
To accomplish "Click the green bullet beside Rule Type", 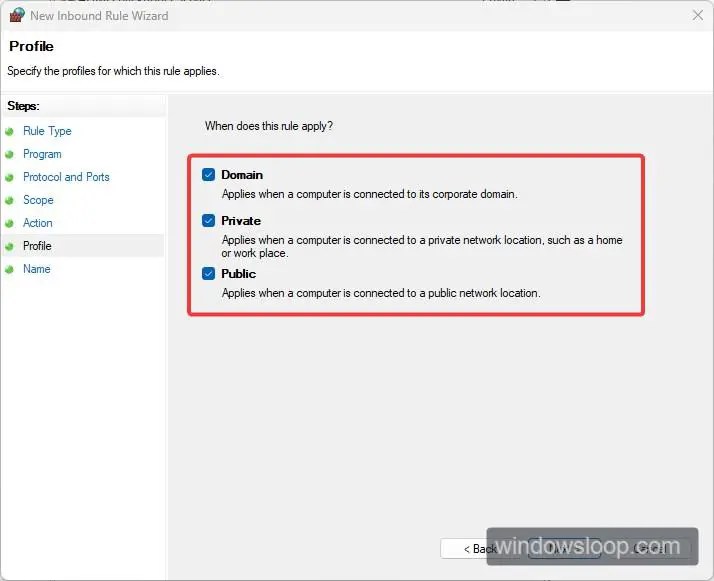I will tap(10, 131).
